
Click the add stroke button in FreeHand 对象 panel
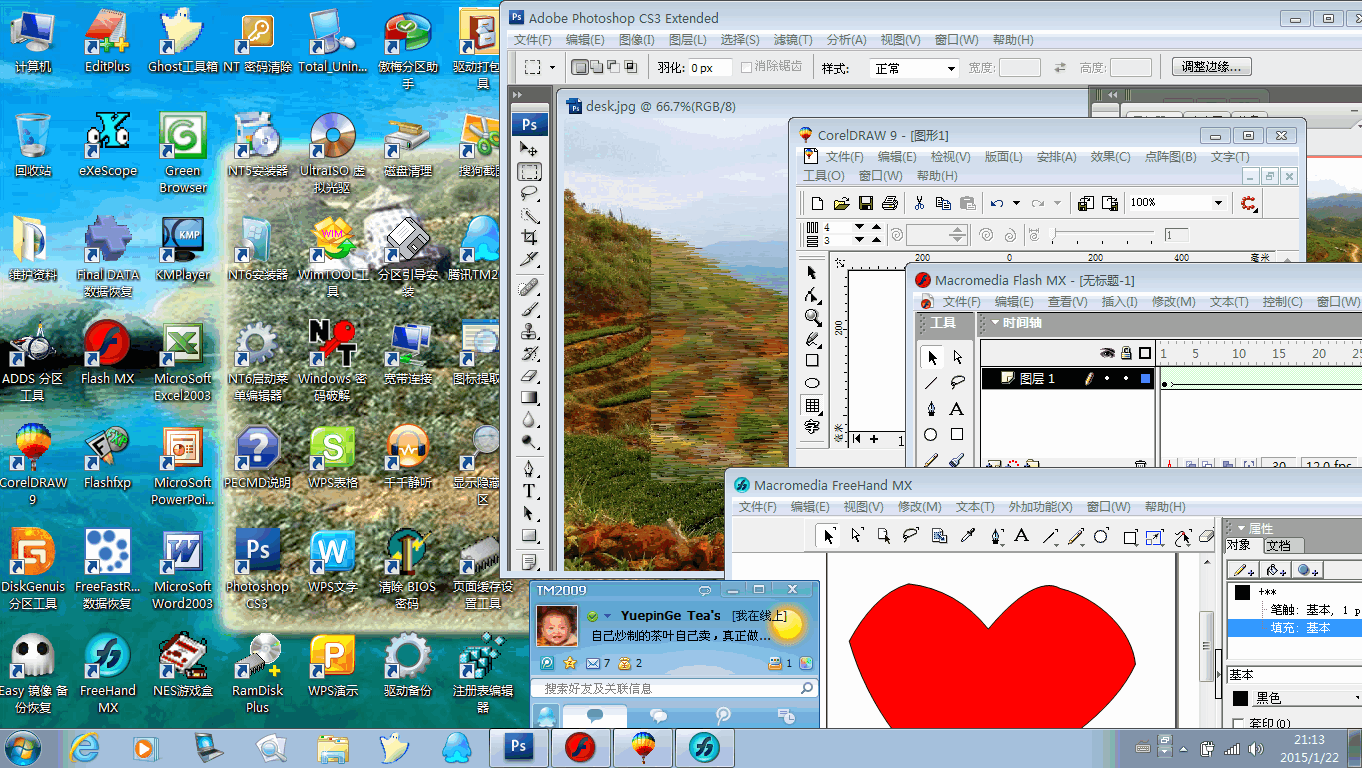tap(1245, 570)
